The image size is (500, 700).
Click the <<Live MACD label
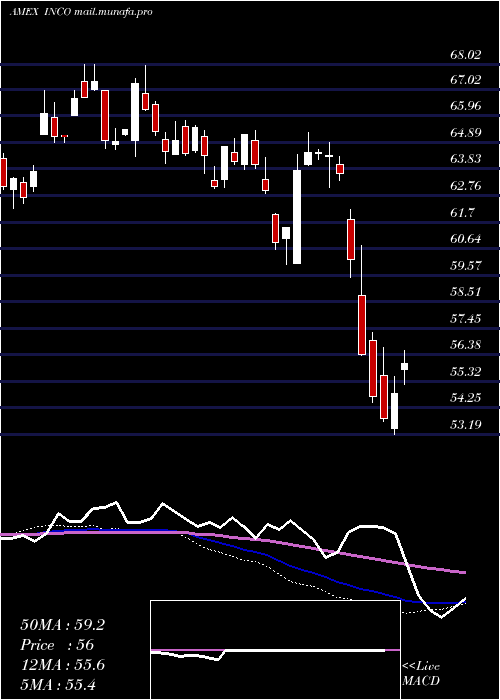click(421, 673)
